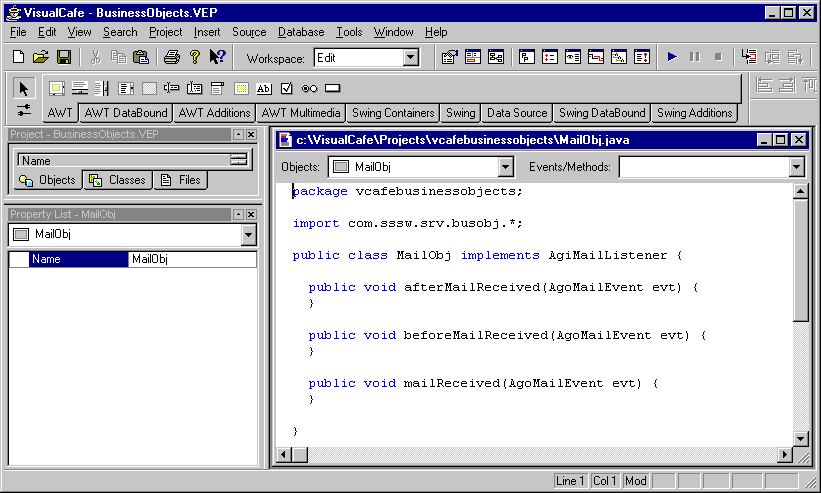This screenshot has width=821, height=493.
Task: Open the File menu
Action: tap(18, 32)
